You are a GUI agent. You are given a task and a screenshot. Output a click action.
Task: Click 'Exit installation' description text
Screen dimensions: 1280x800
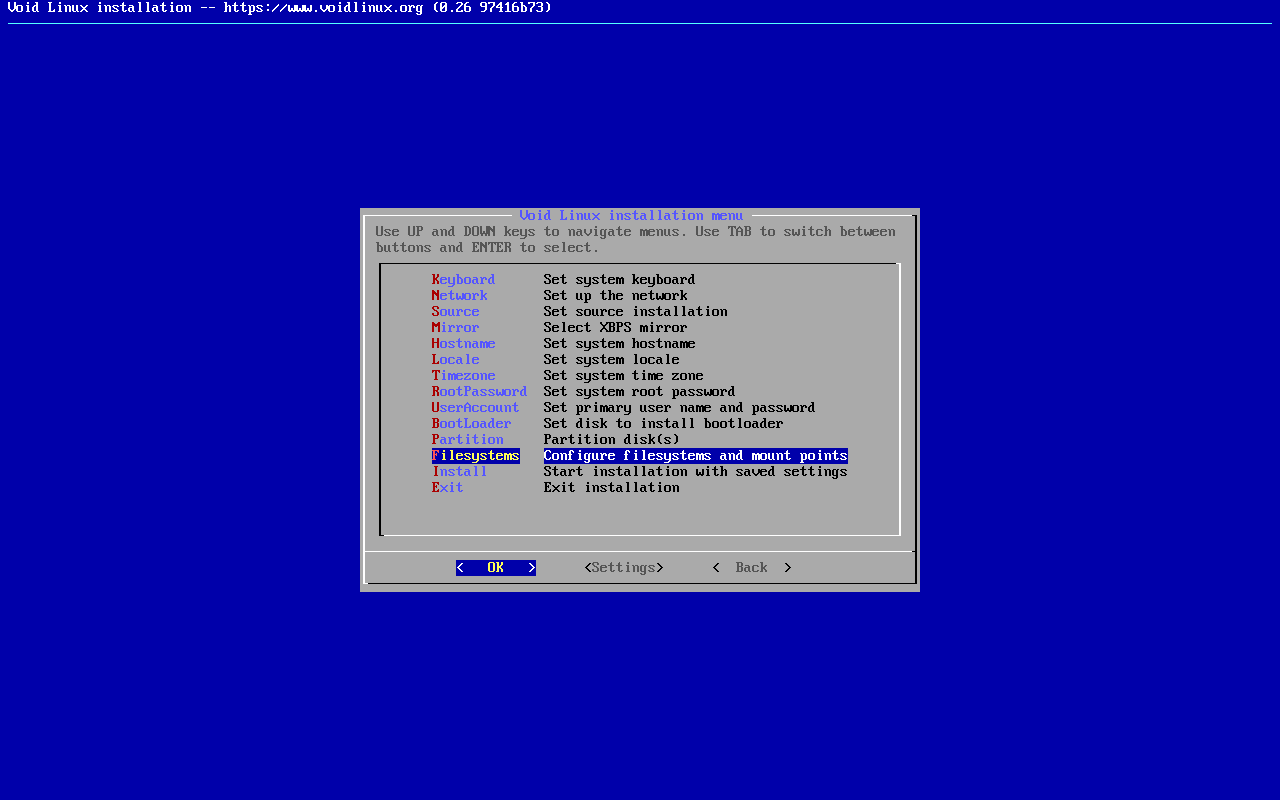(612, 488)
